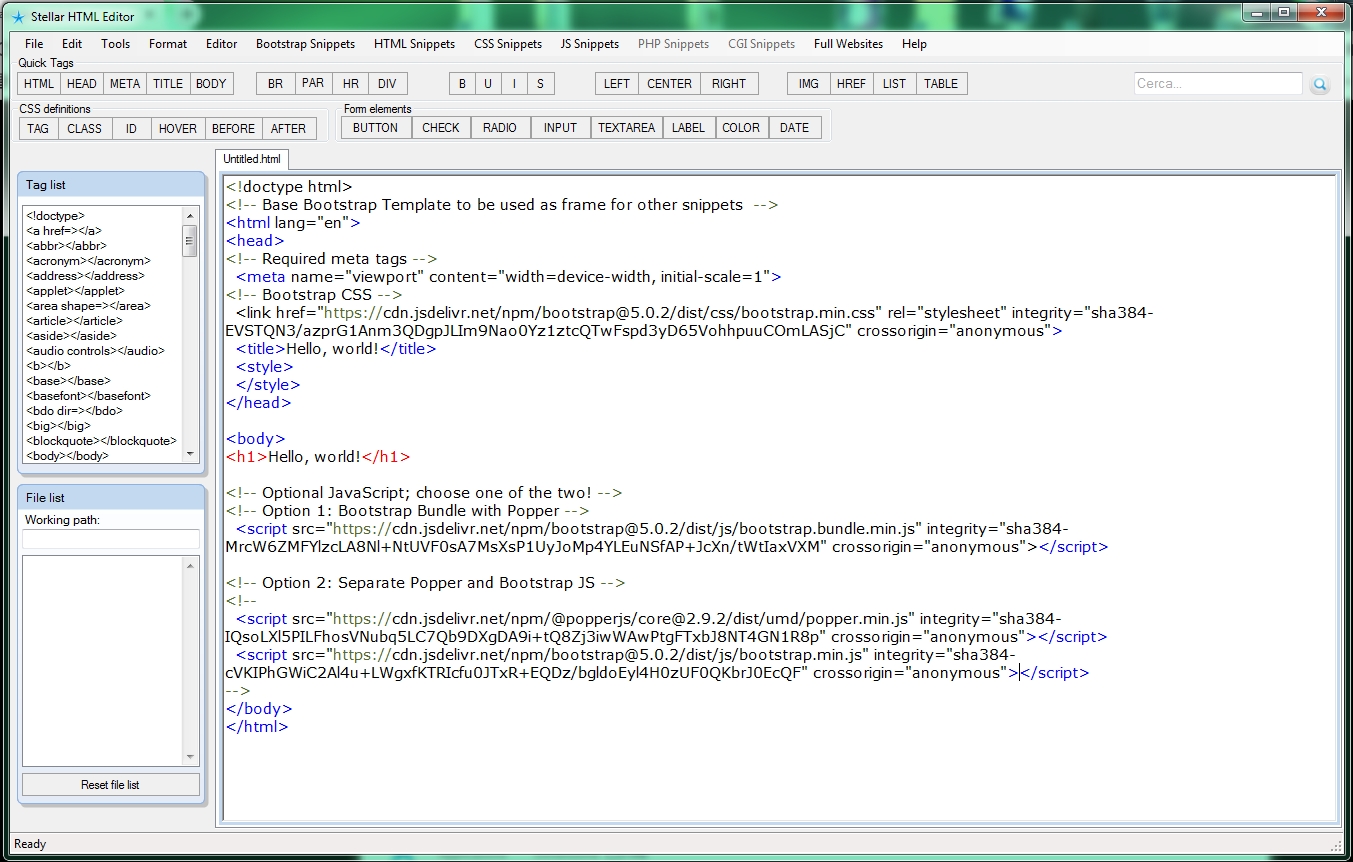Select <!doctype> in Tag list
Viewport: 1353px width, 862px height.
(55, 216)
